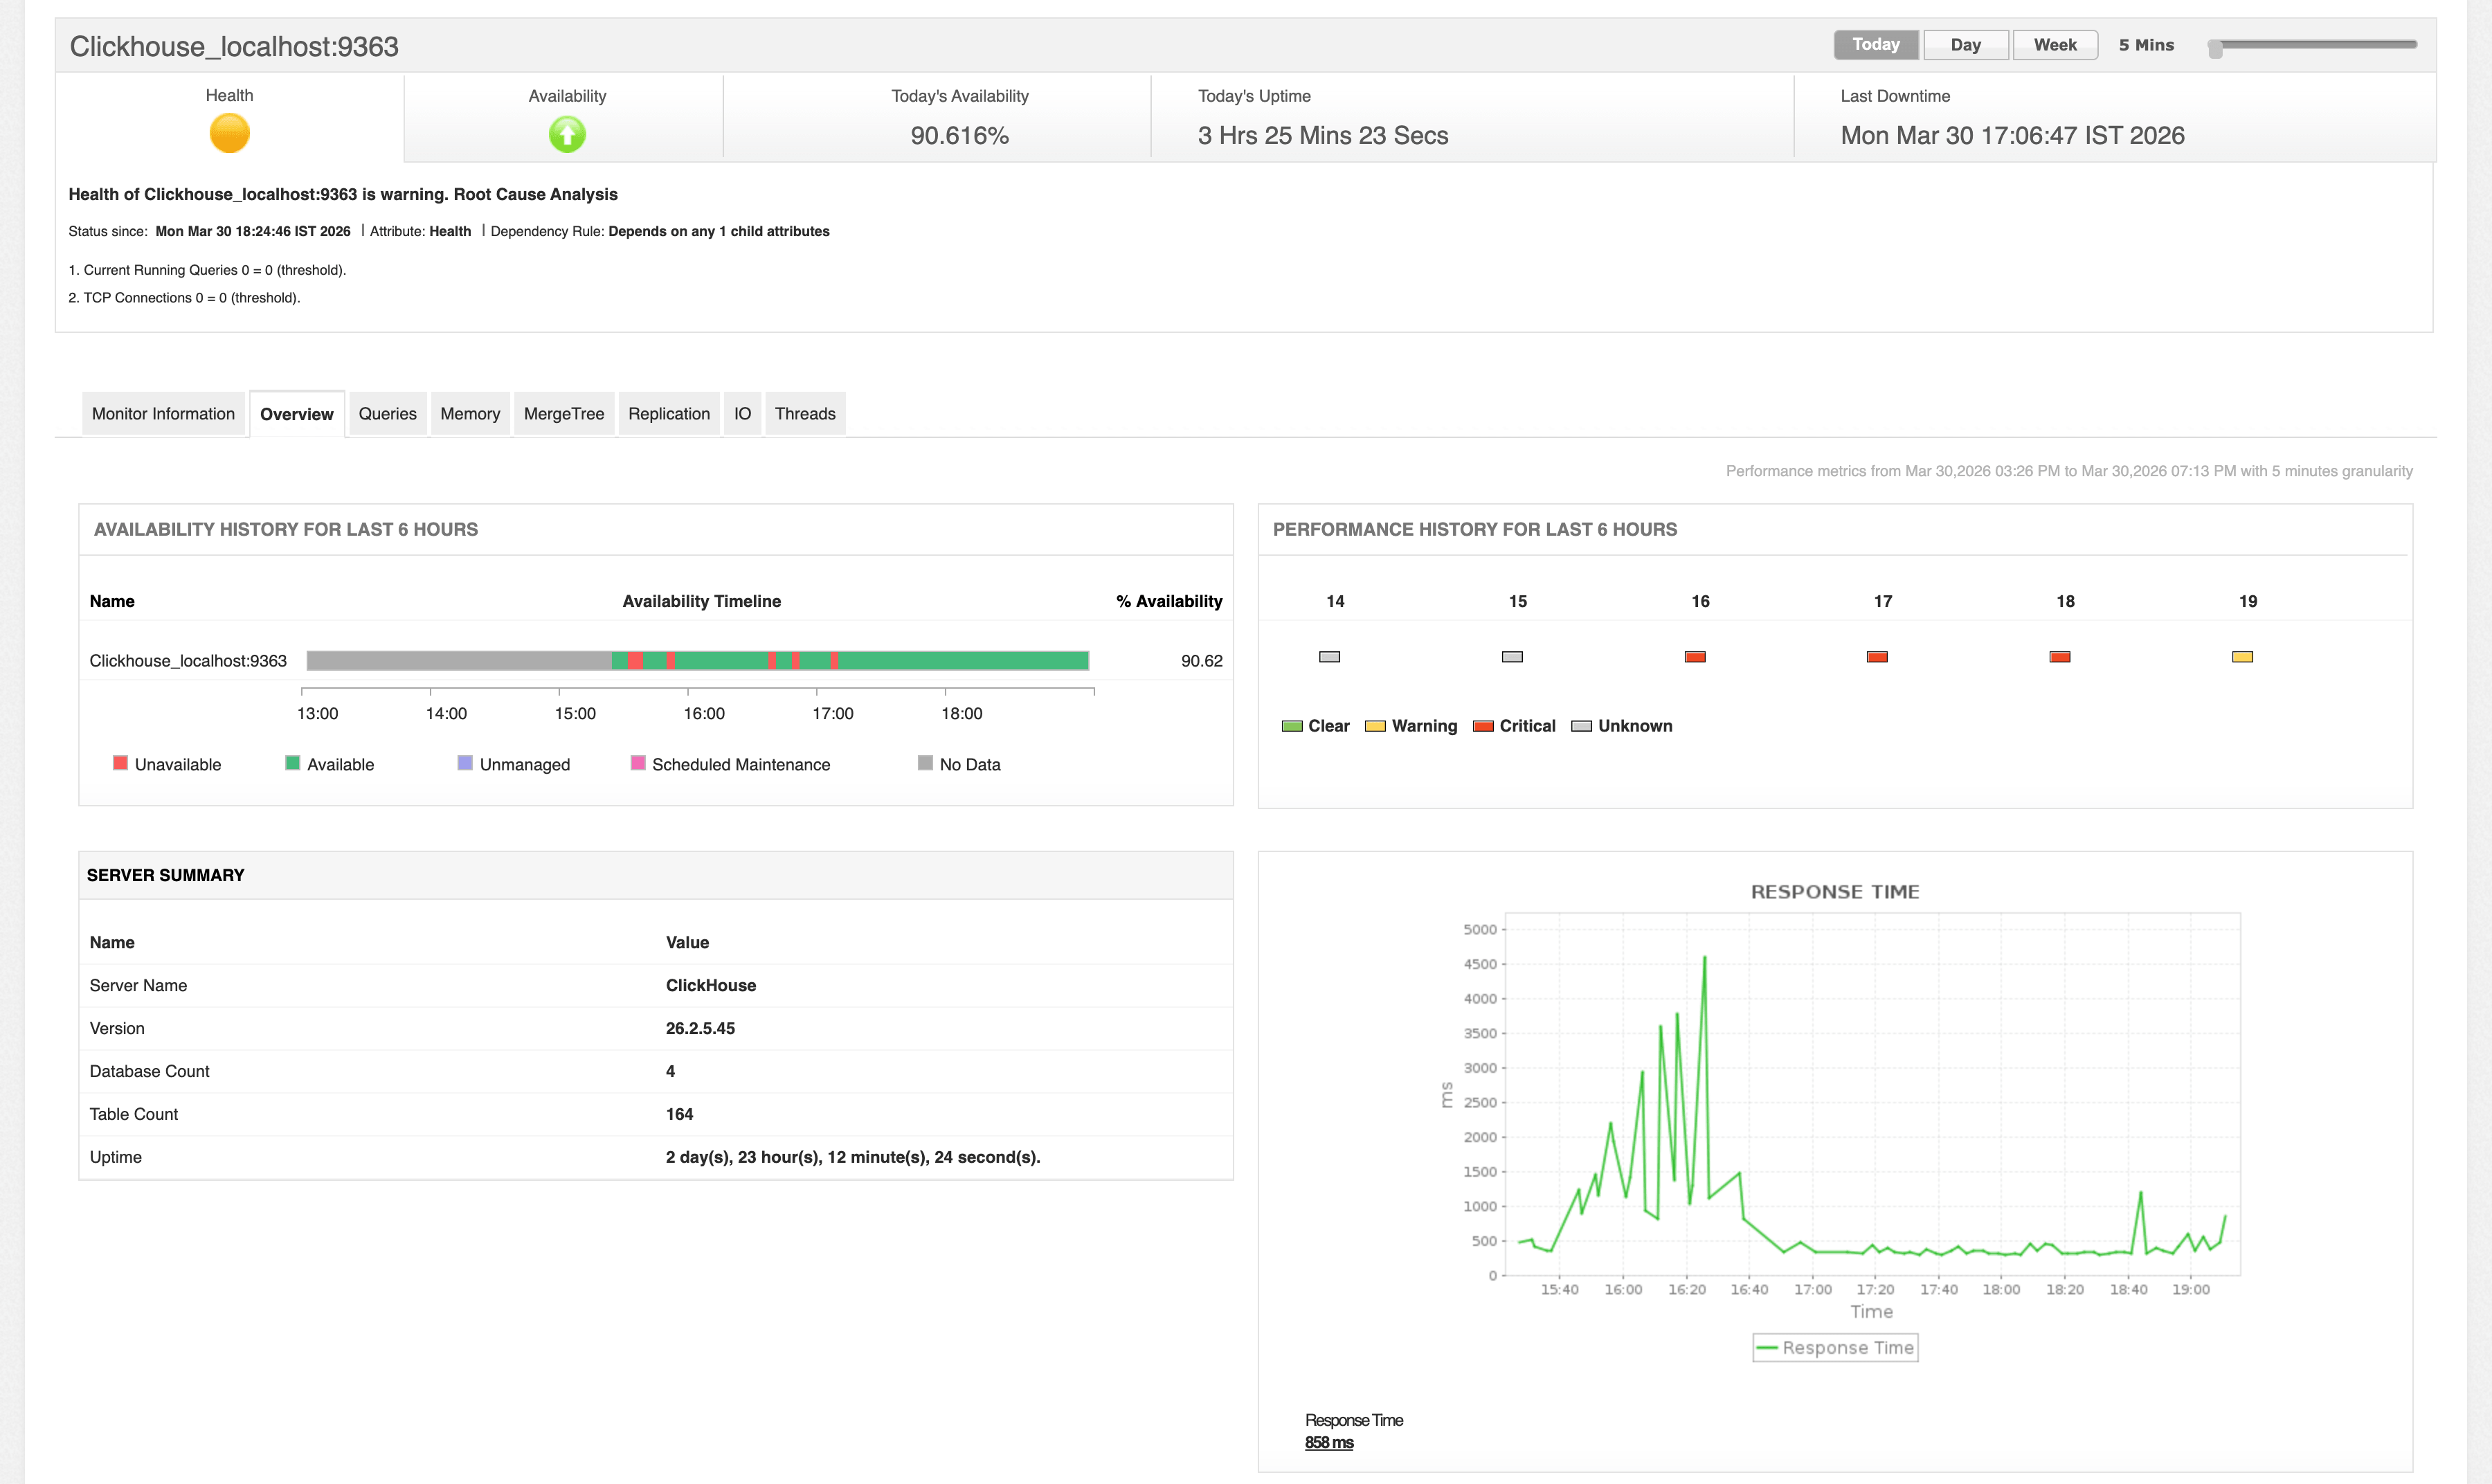The height and width of the screenshot is (1484, 2492).
Task: Select the Today time range button
Action: [x=1876, y=45]
